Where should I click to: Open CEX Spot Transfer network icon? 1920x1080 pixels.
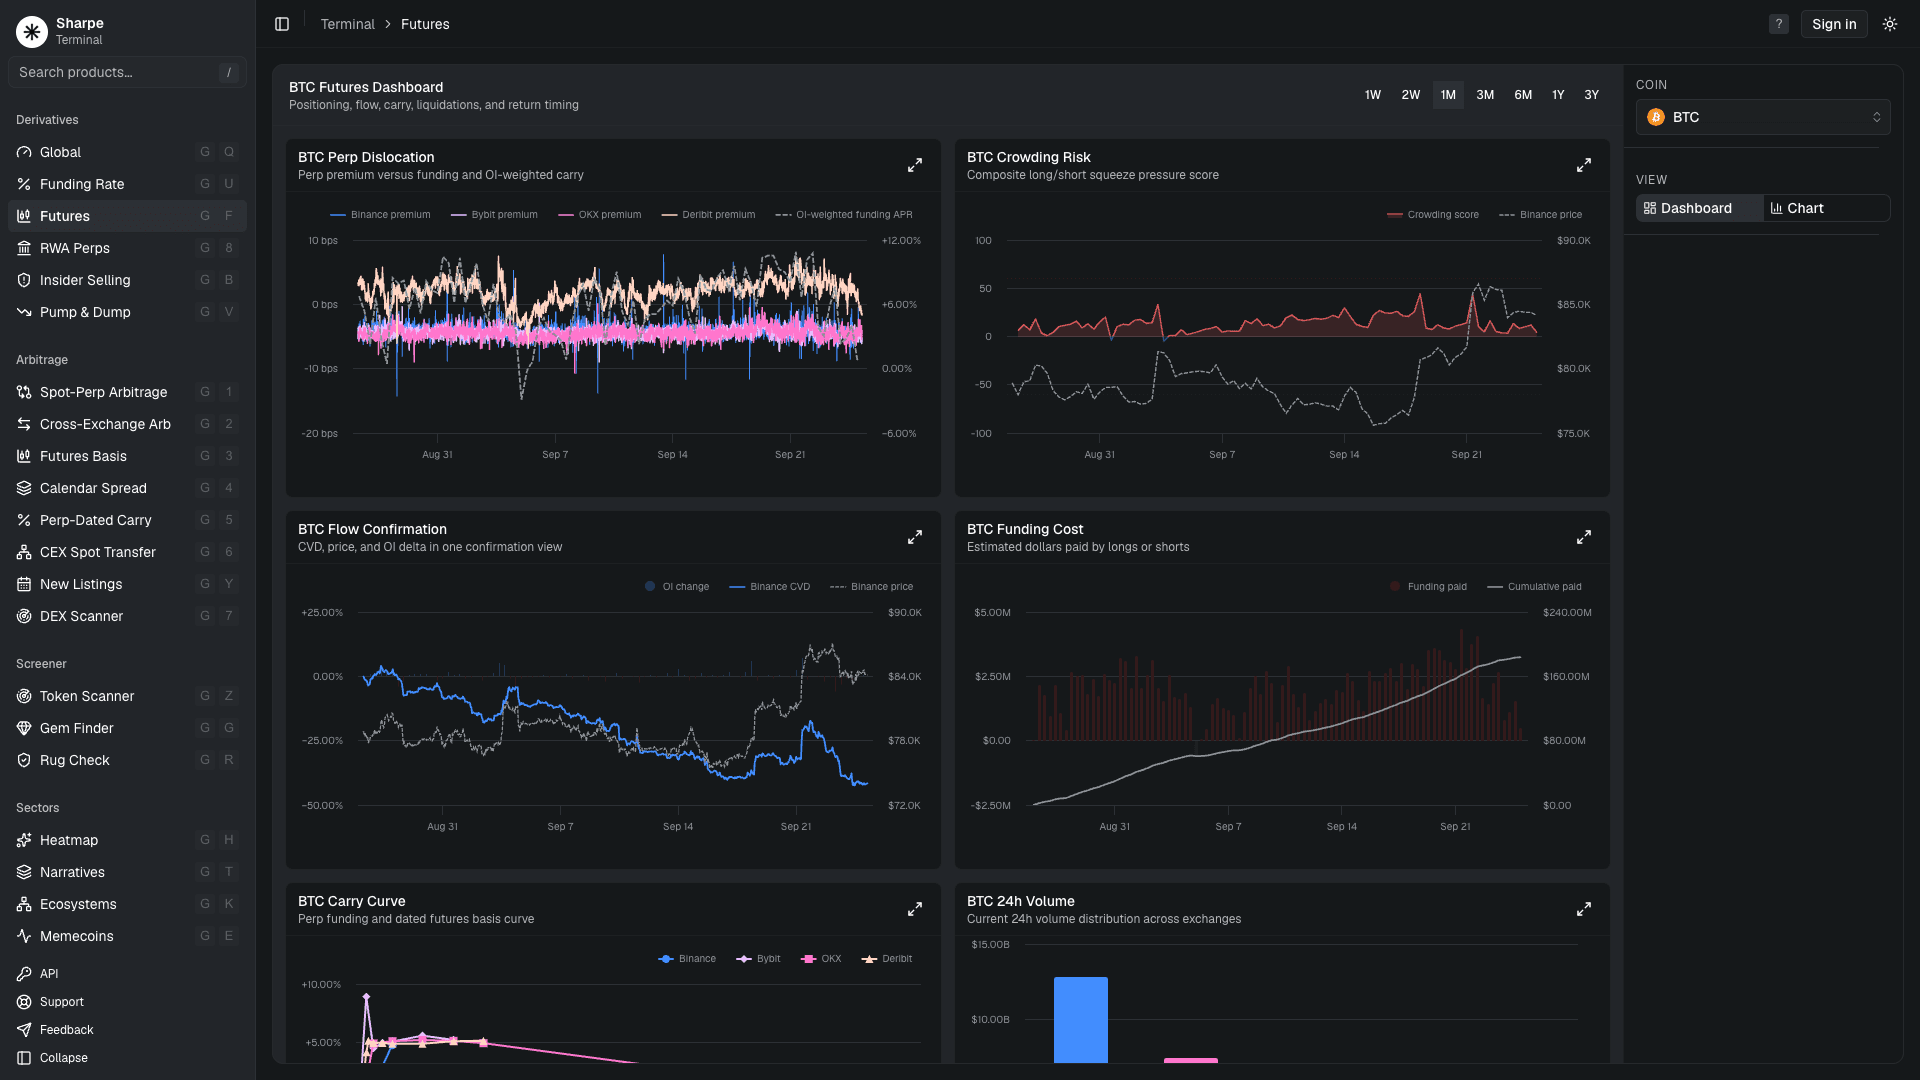point(24,552)
